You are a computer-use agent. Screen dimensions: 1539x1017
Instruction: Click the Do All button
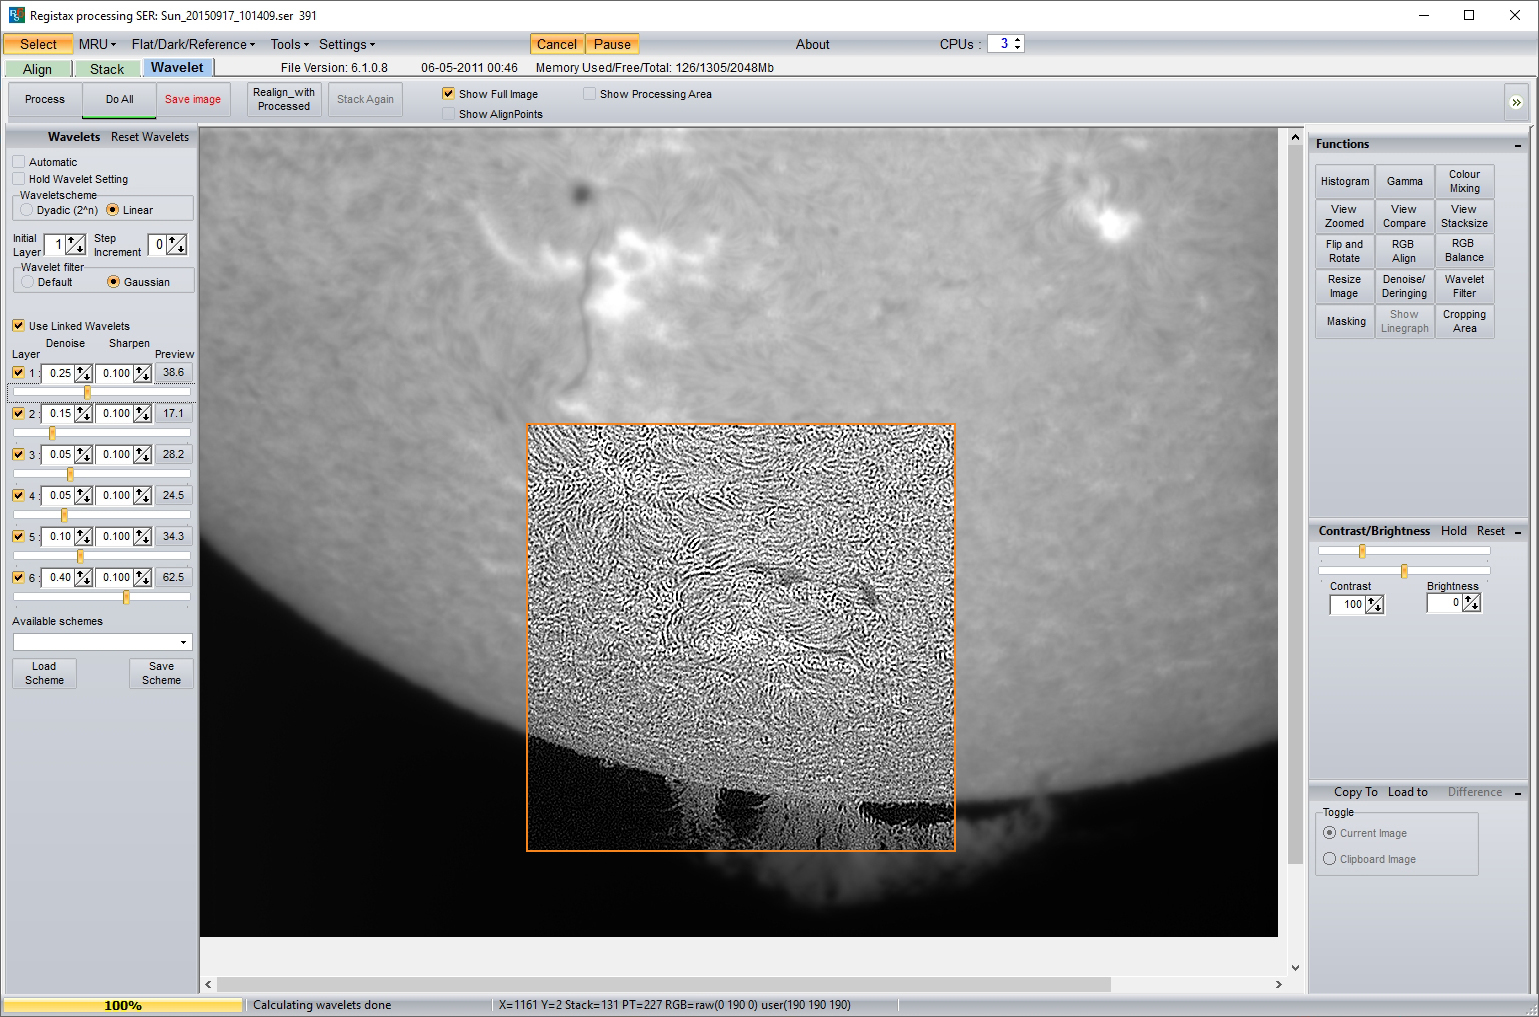click(120, 99)
